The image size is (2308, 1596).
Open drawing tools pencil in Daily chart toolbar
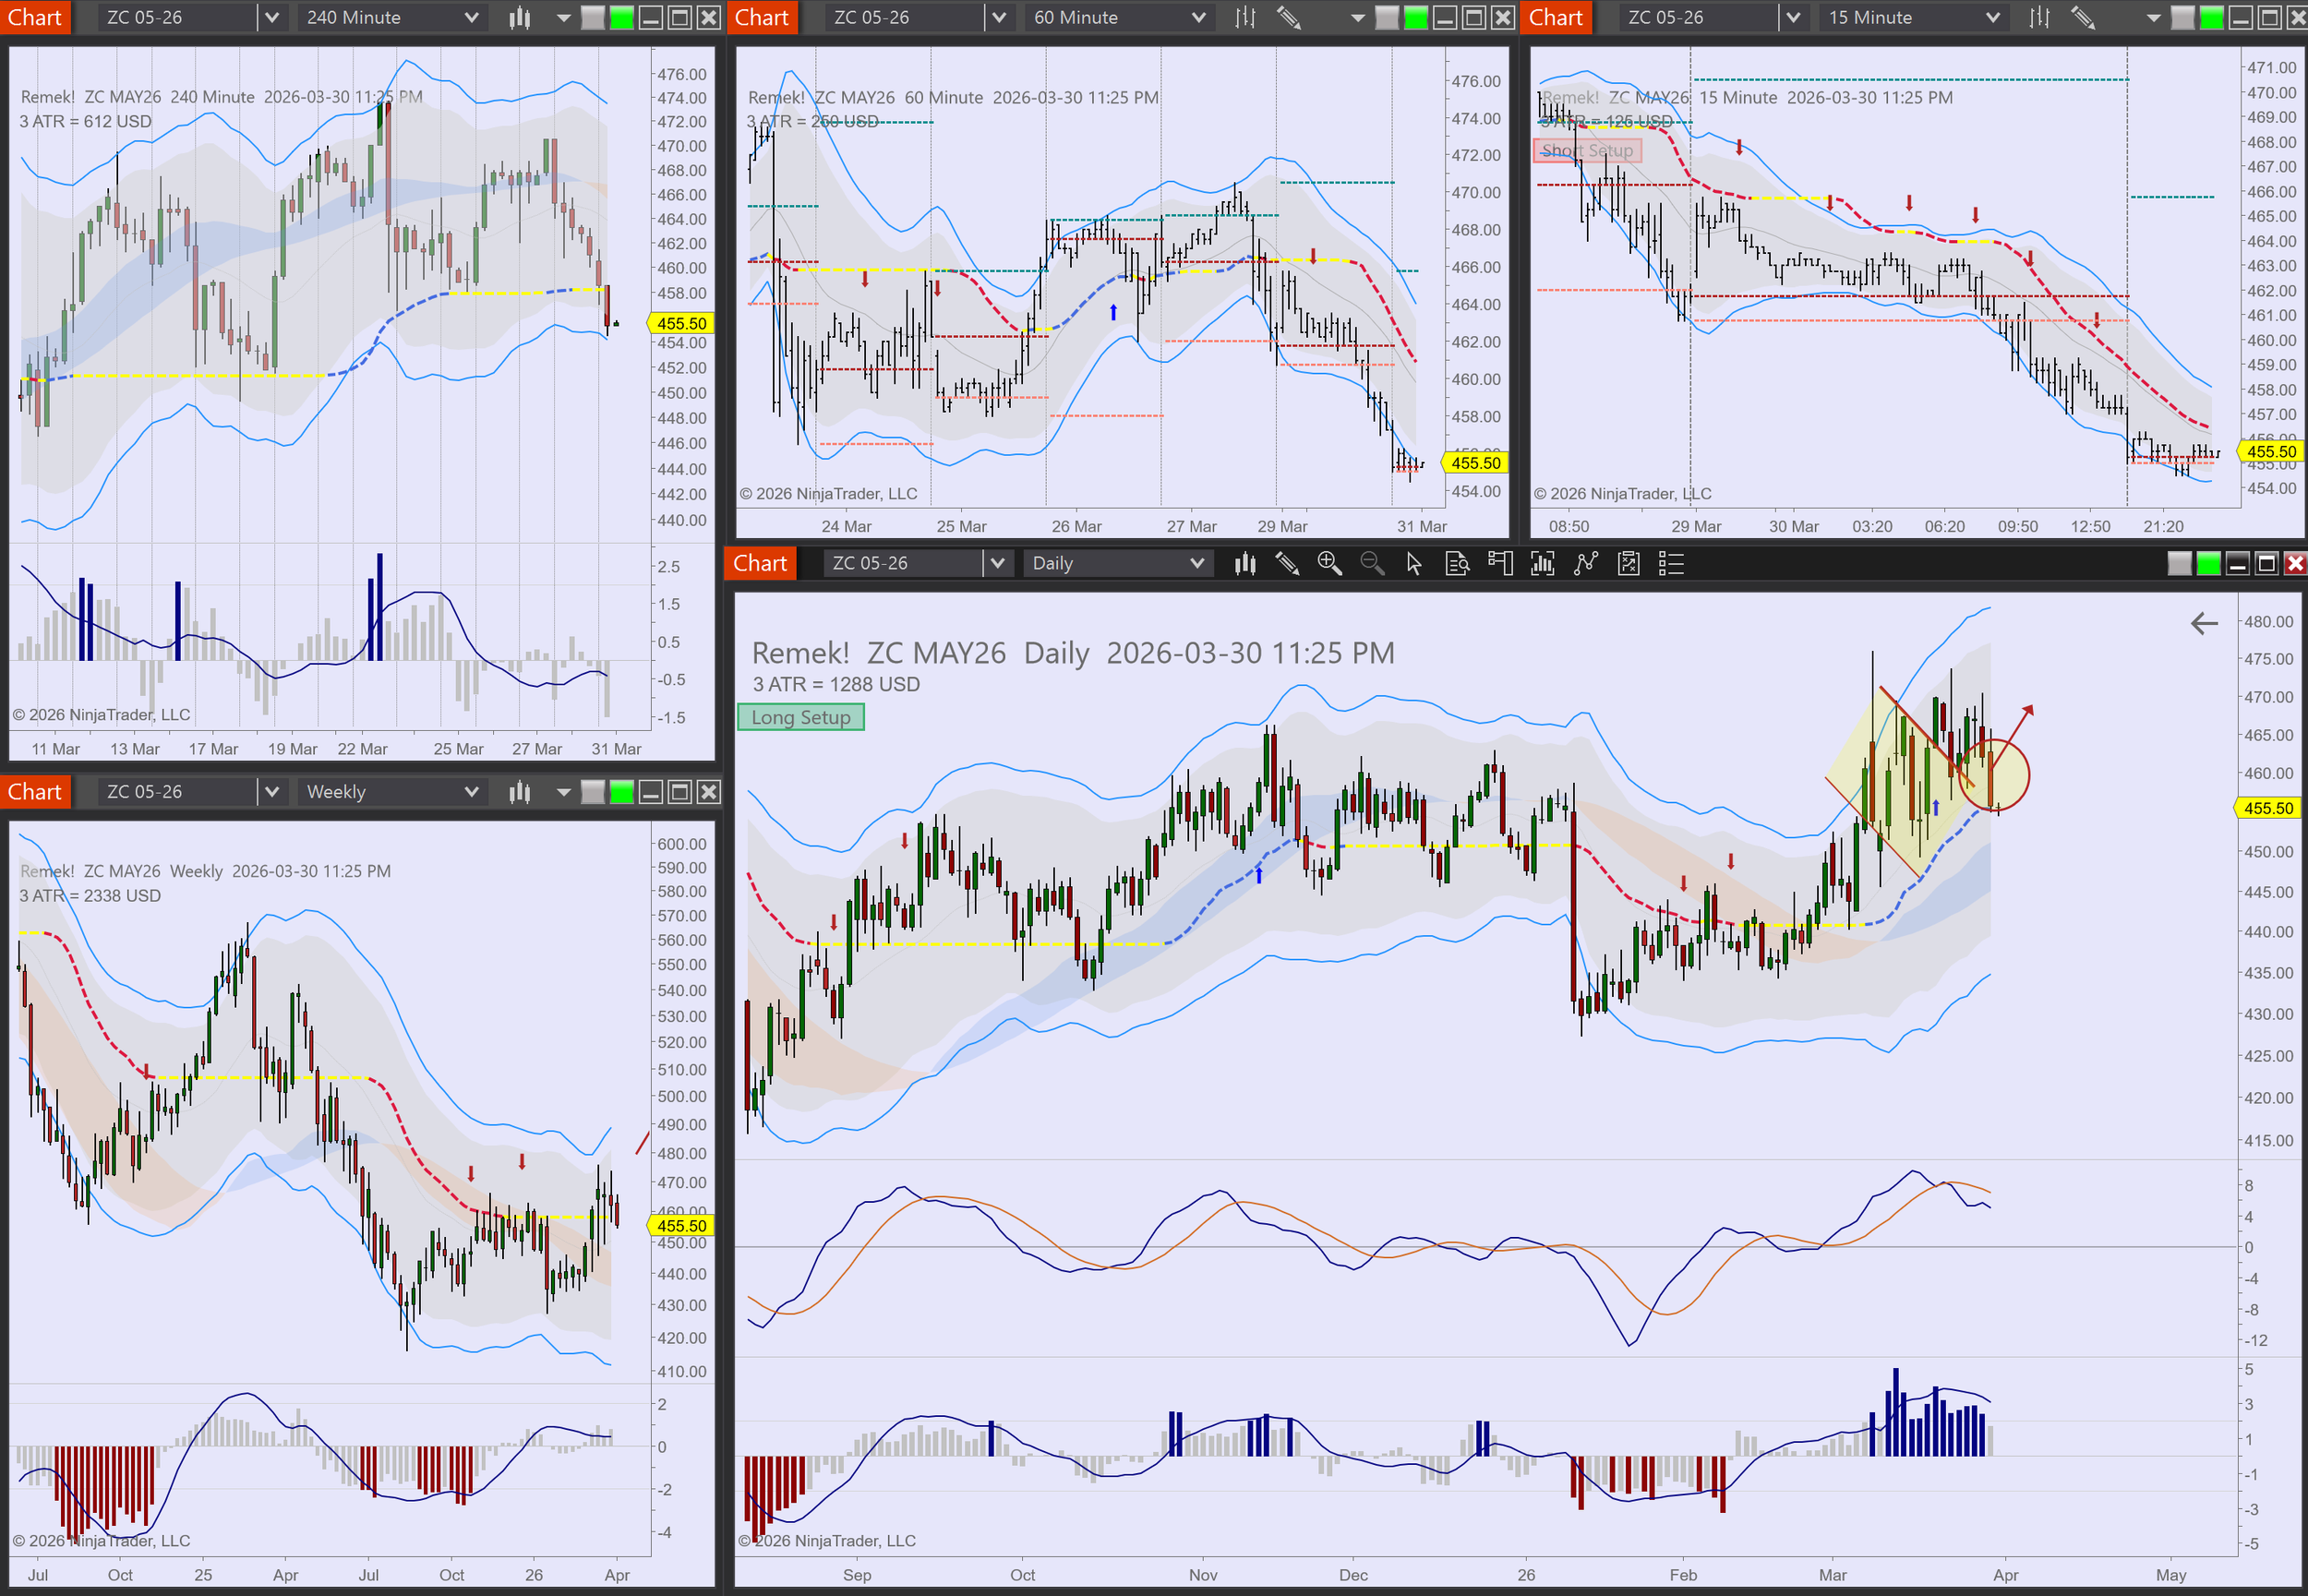[x=1287, y=564]
